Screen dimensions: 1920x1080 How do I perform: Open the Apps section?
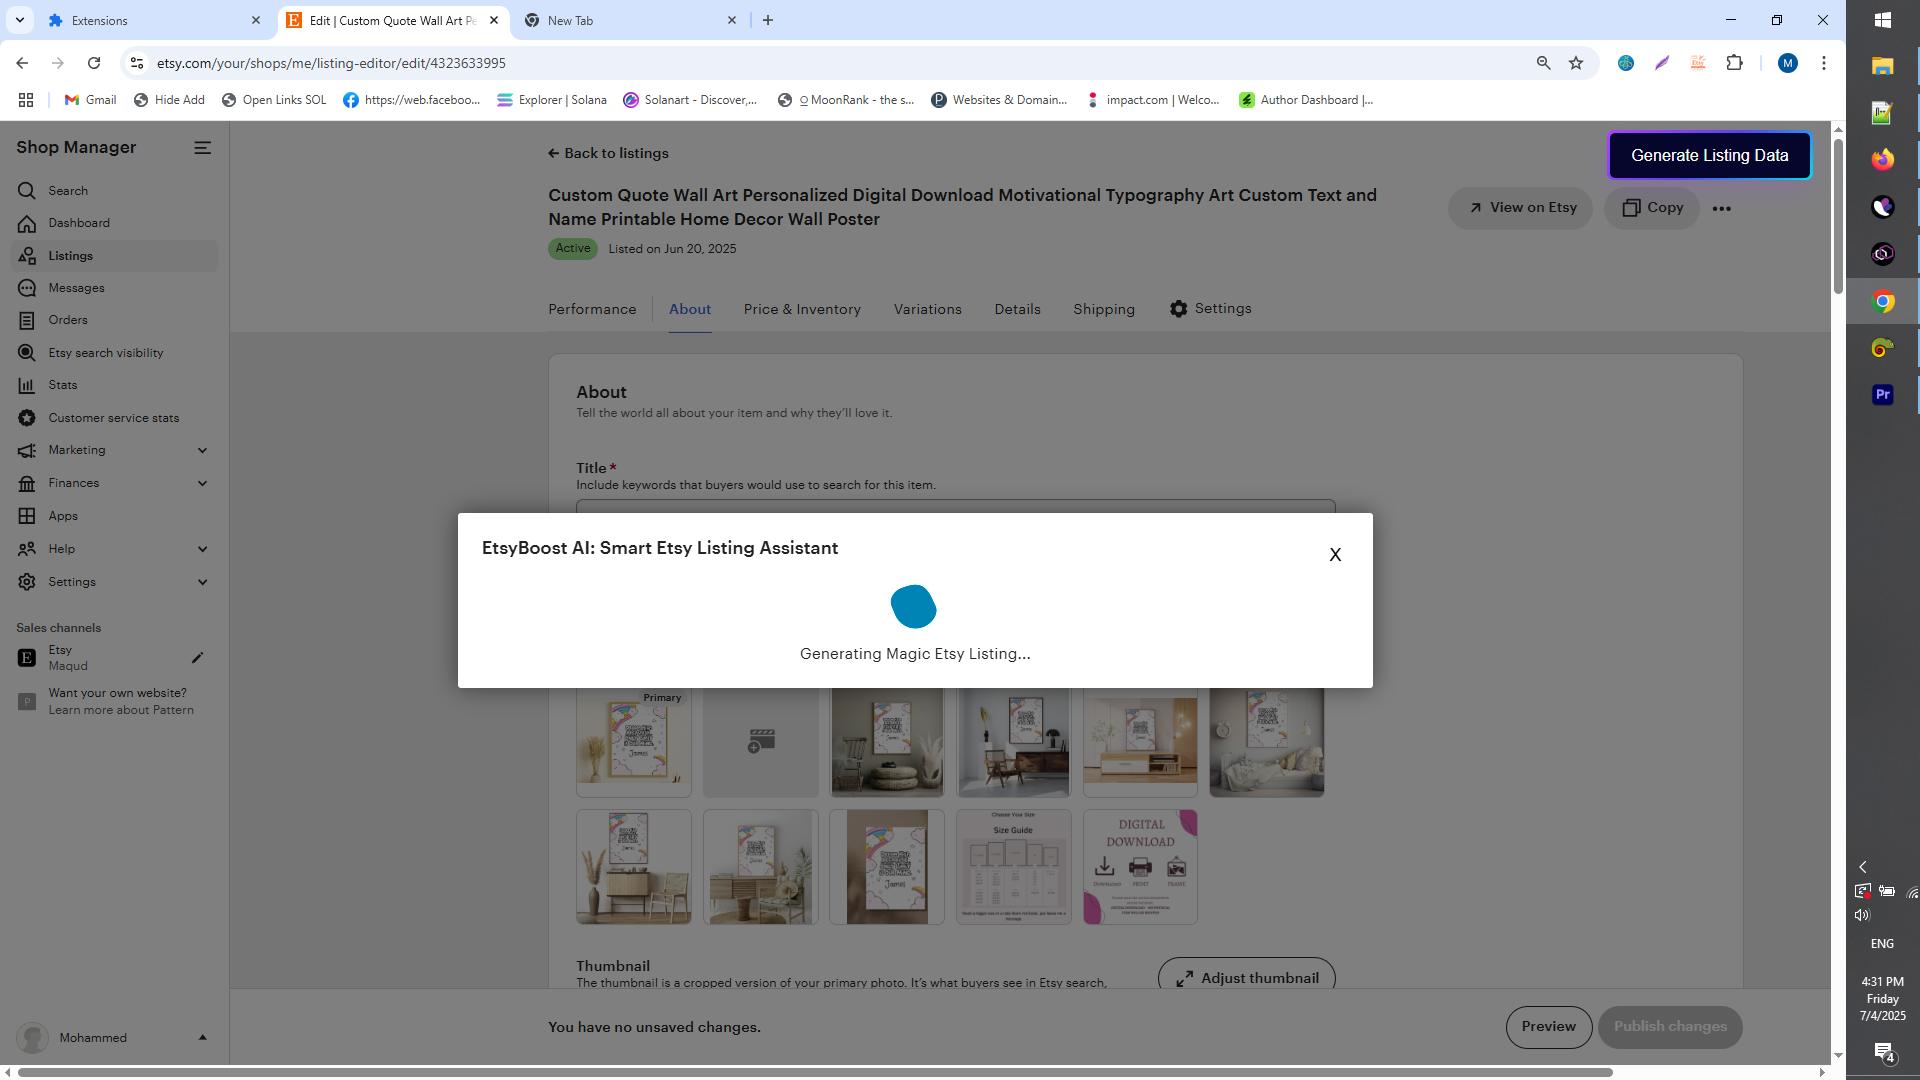[x=62, y=515]
